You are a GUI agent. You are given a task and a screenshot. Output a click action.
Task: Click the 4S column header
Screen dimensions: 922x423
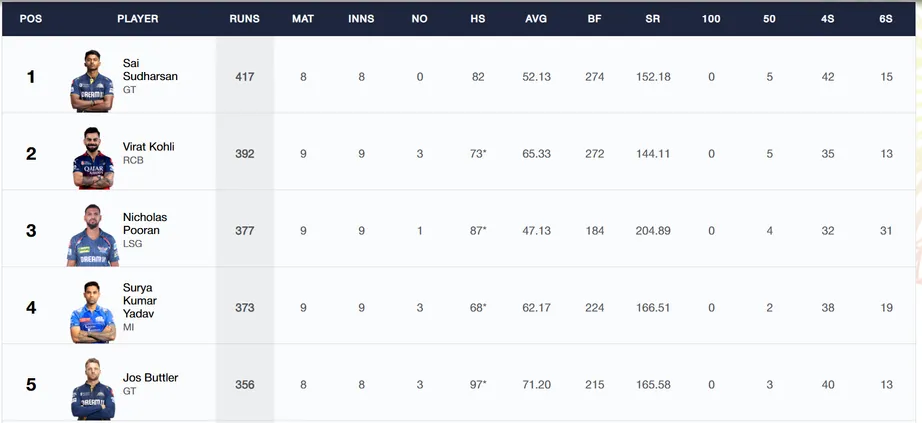pyautogui.click(x=828, y=19)
